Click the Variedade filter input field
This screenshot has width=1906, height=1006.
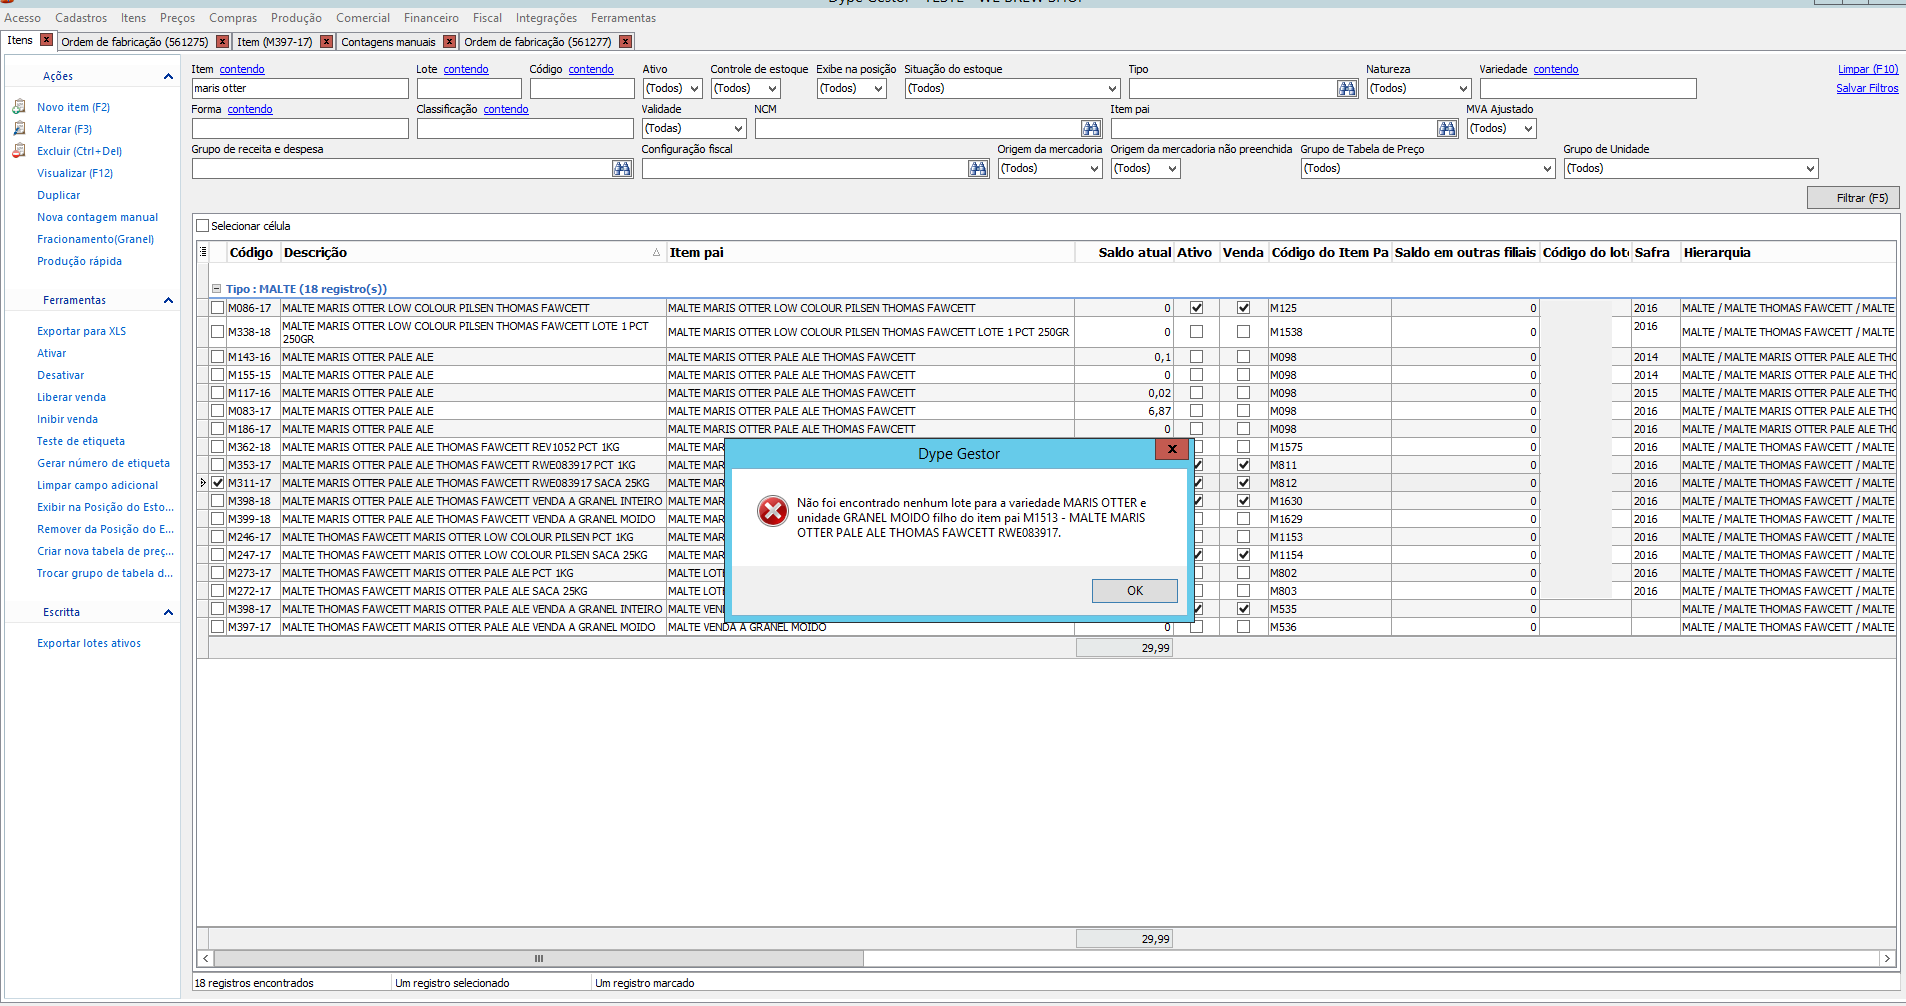coord(1588,89)
